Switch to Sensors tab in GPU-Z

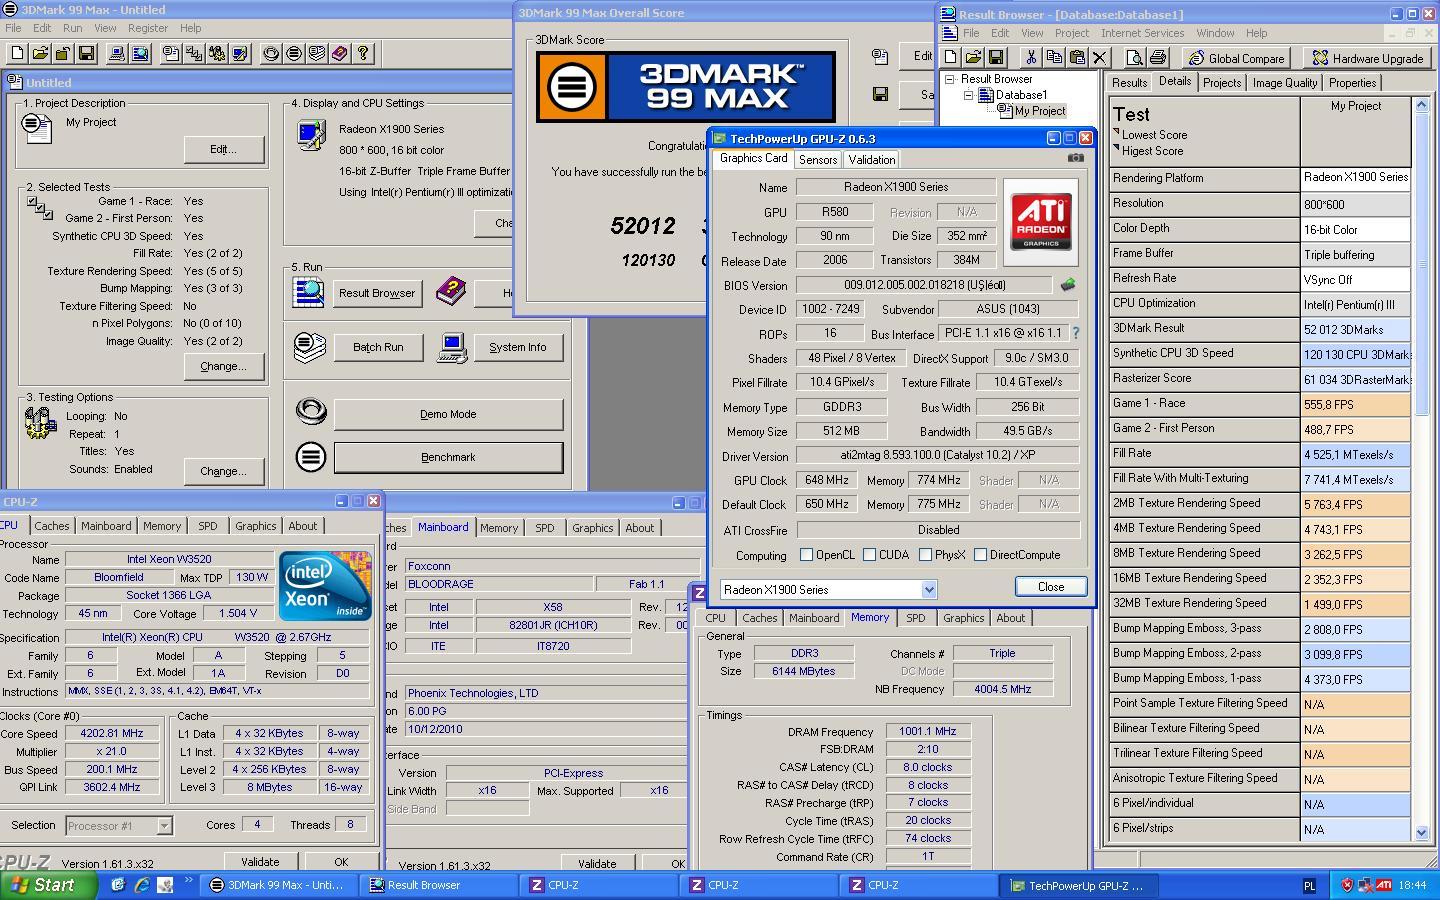click(818, 160)
